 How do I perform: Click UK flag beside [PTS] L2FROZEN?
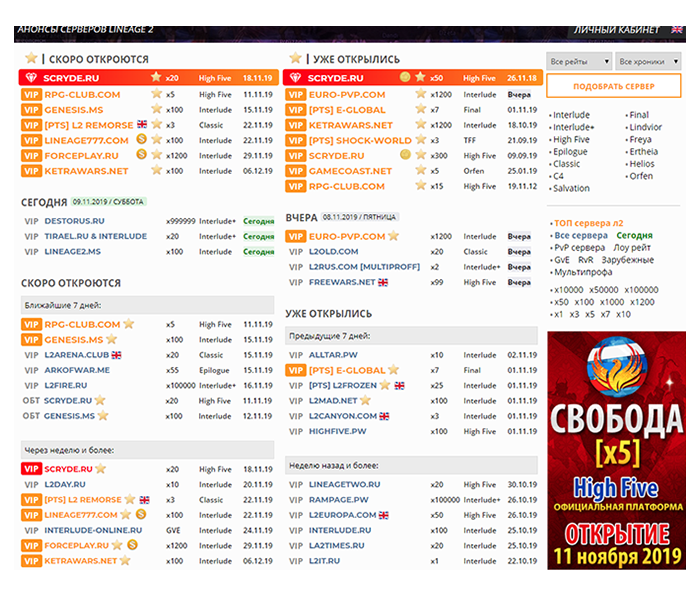tap(400, 385)
